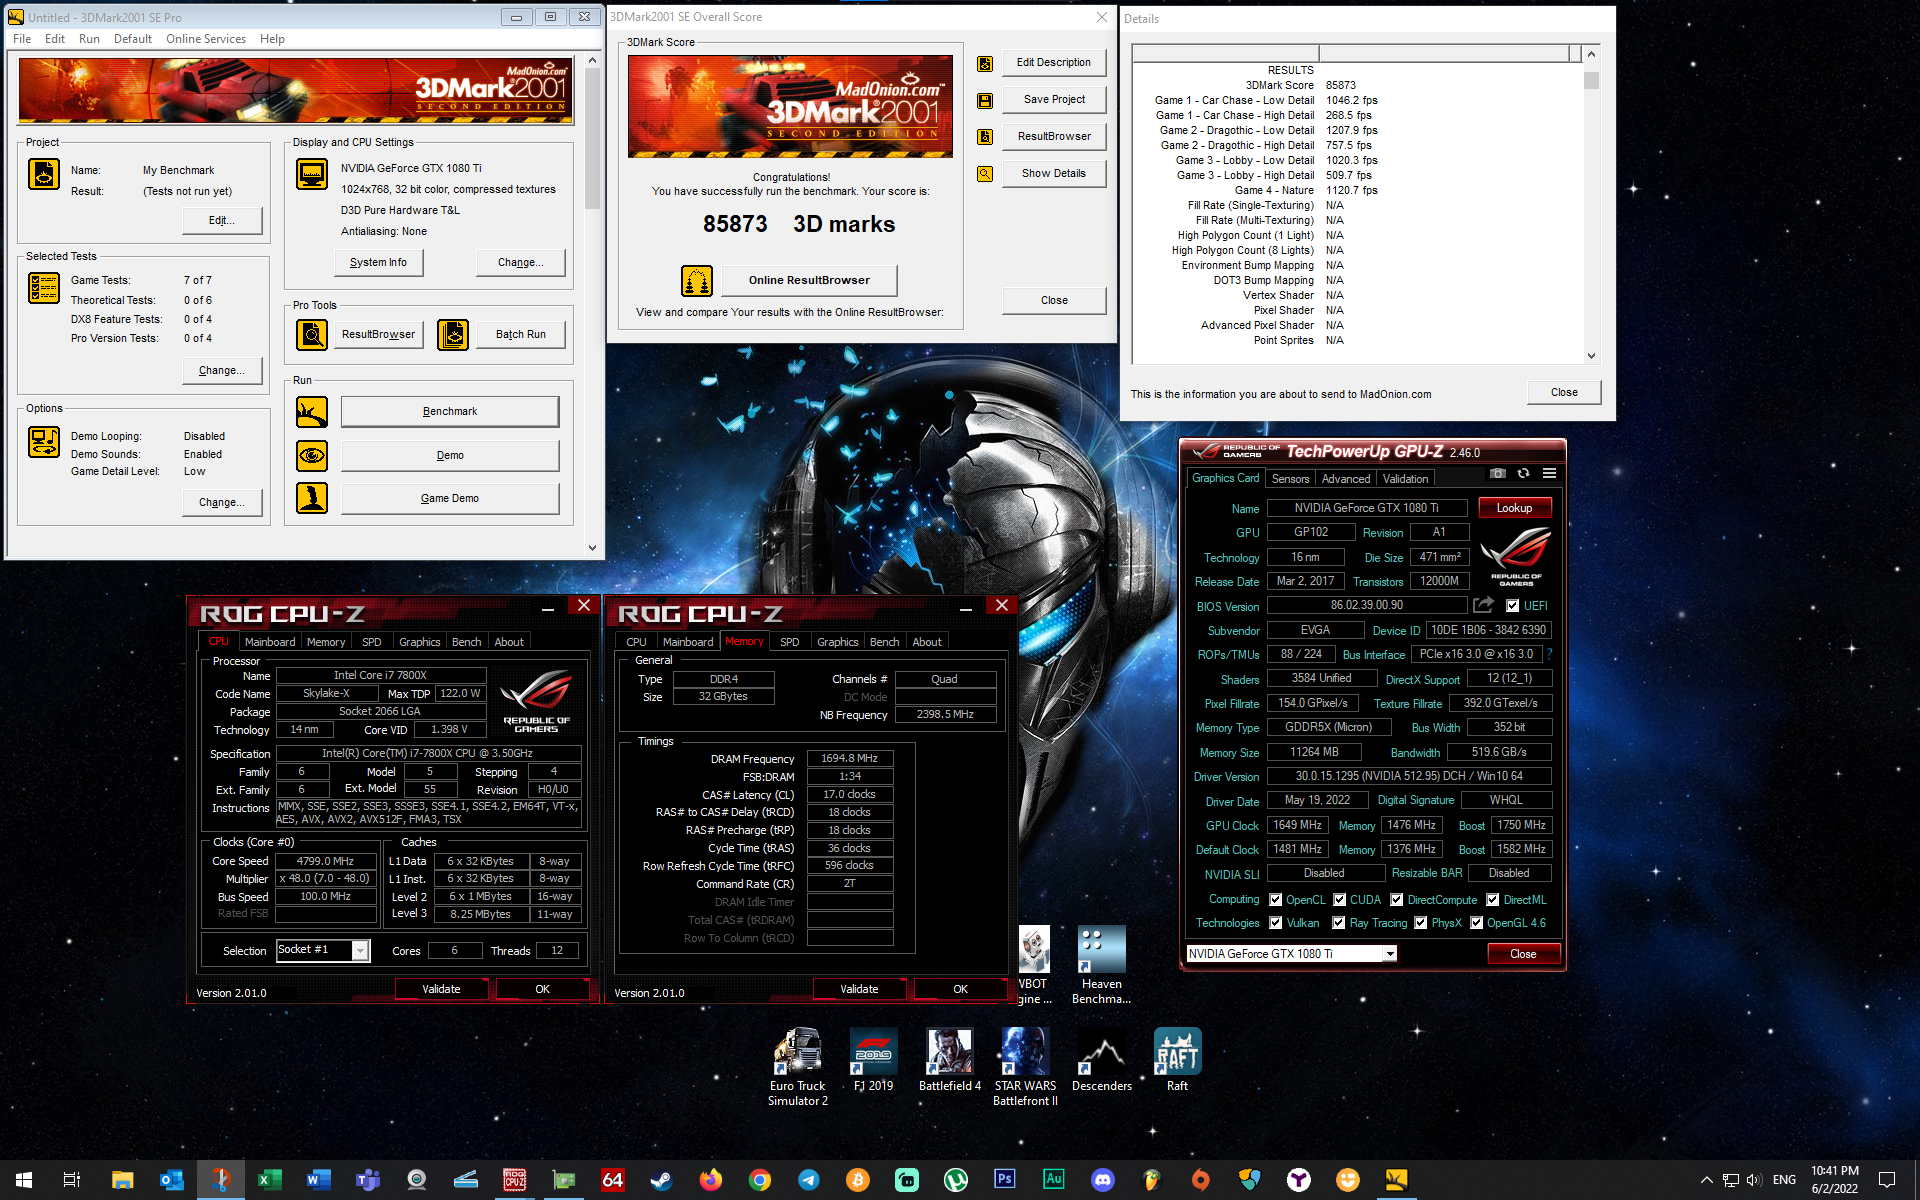Click the Core Speed 4799.0 MHz value
1920x1200 pixels.
click(325, 861)
